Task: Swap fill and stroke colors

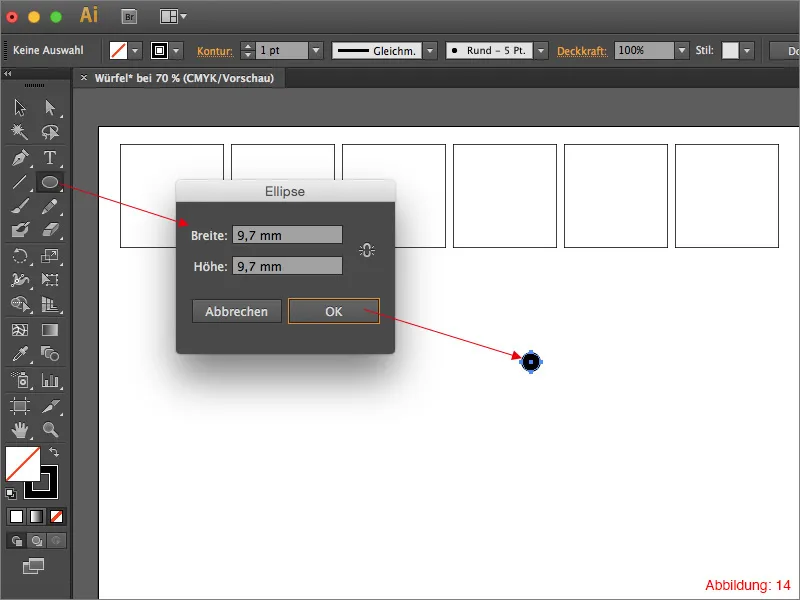Action: (54, 452)
